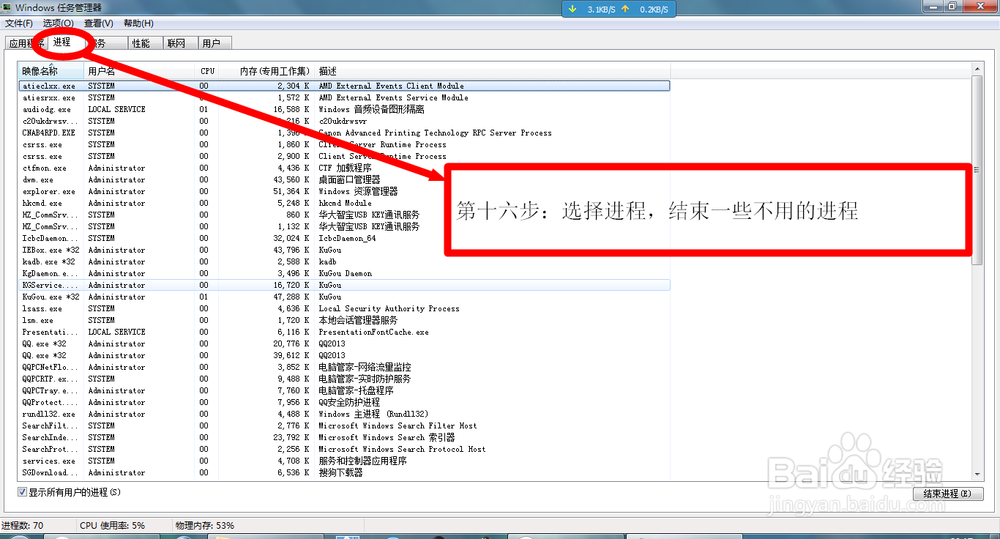Switch to the 性能 tab
This screenshot has height=539, width=1000.
coord(141,43)
